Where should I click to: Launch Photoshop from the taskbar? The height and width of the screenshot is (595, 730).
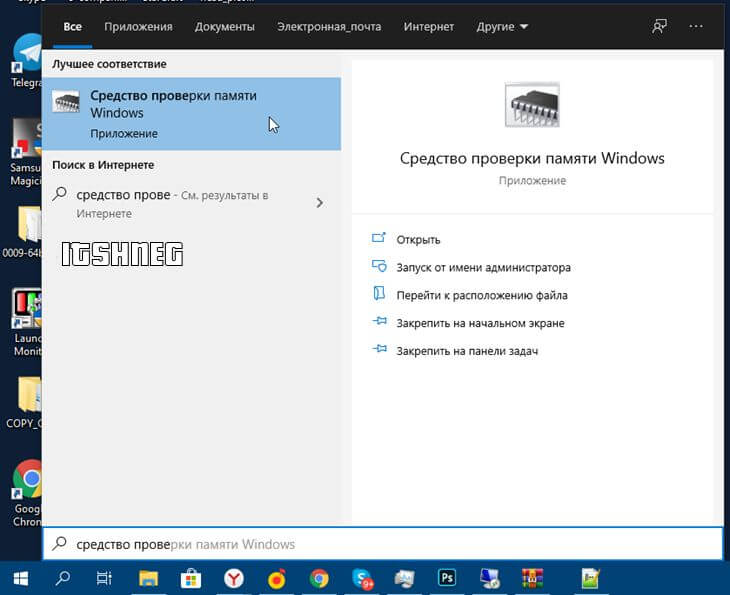[x=447, y=579]
